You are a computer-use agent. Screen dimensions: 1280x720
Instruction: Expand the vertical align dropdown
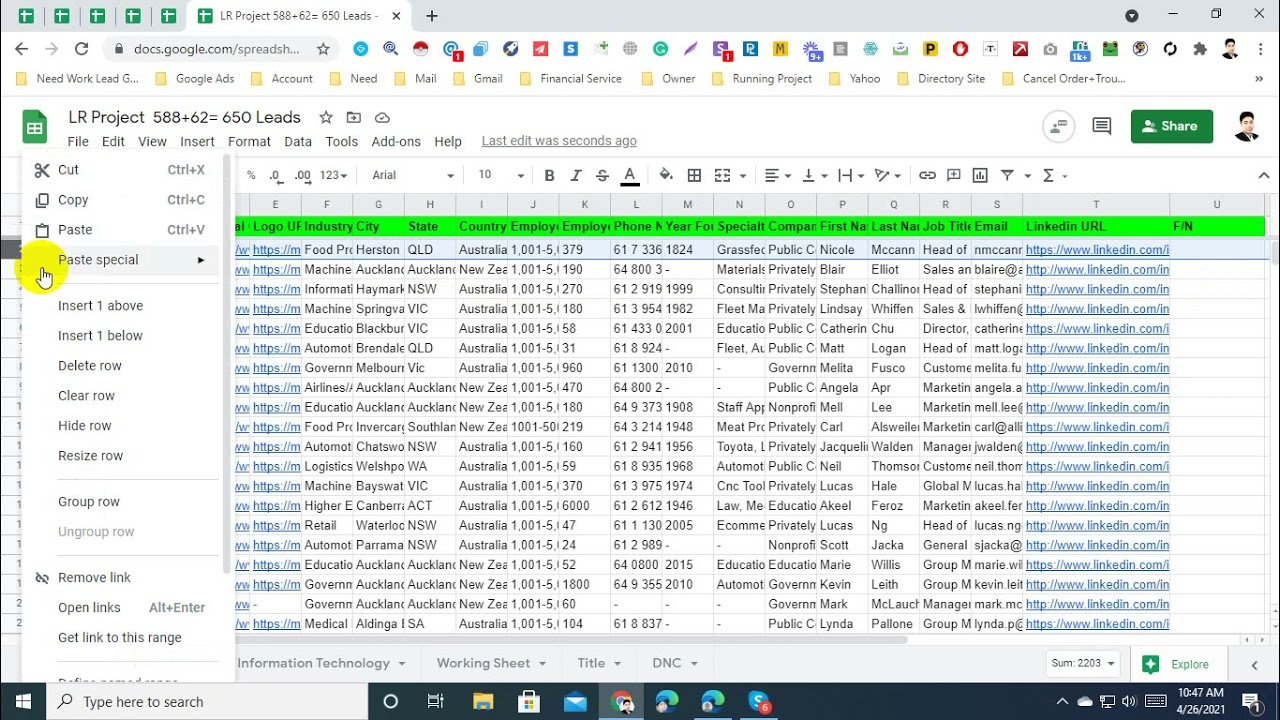pos(814,175)
